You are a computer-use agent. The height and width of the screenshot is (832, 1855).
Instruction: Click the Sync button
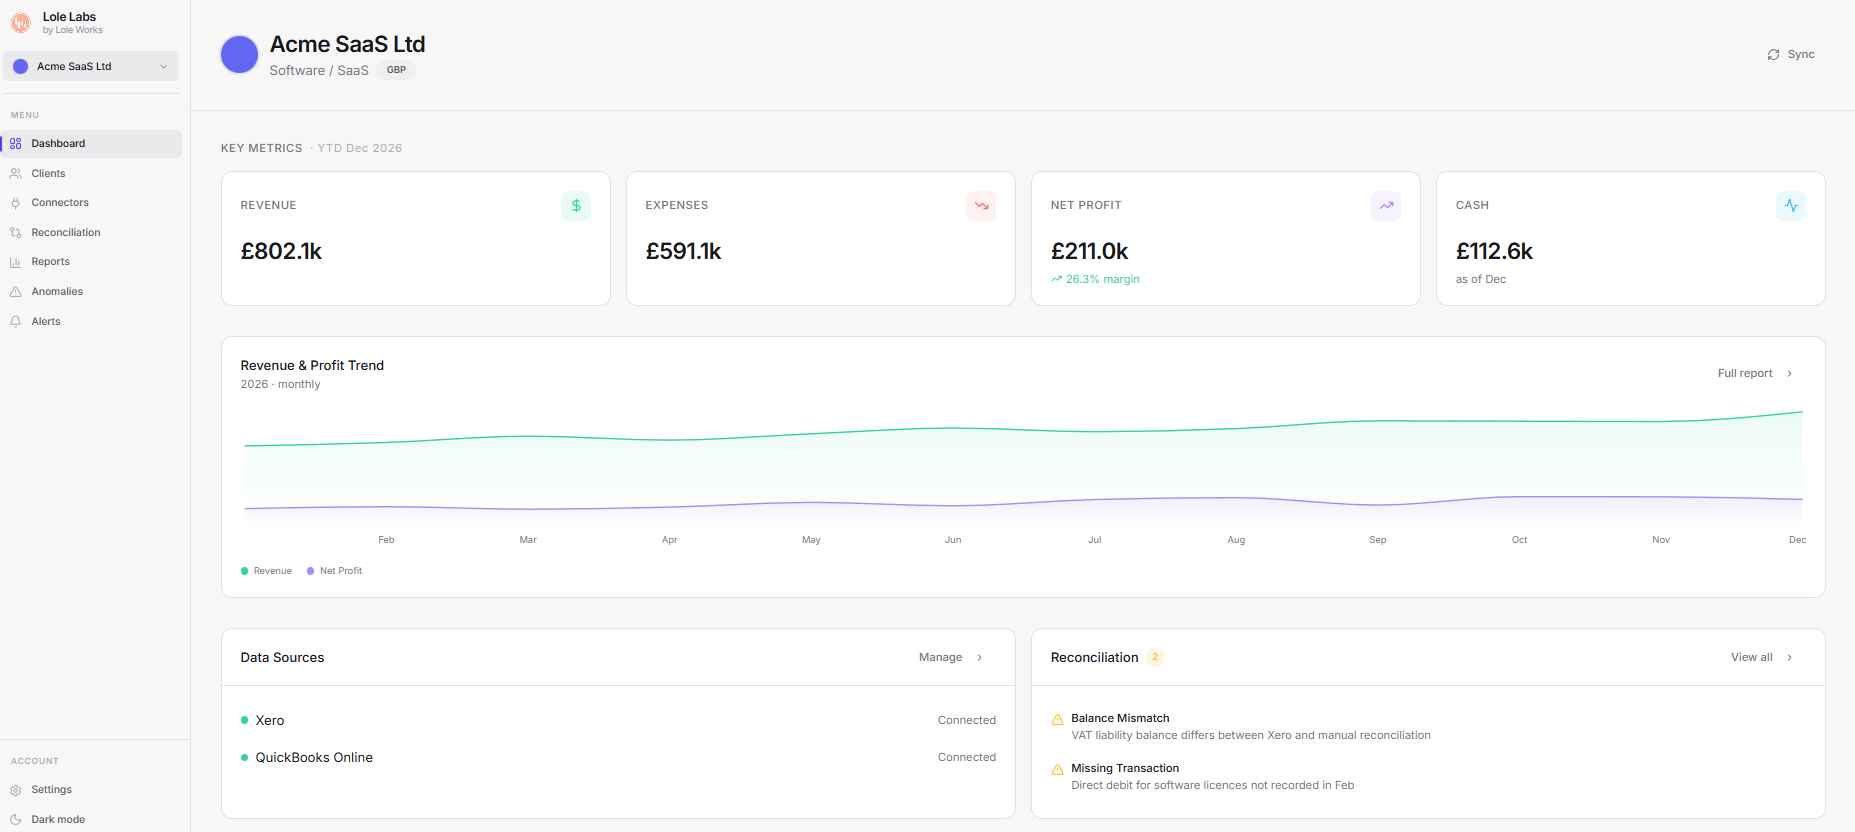[x=1791, y=55]
